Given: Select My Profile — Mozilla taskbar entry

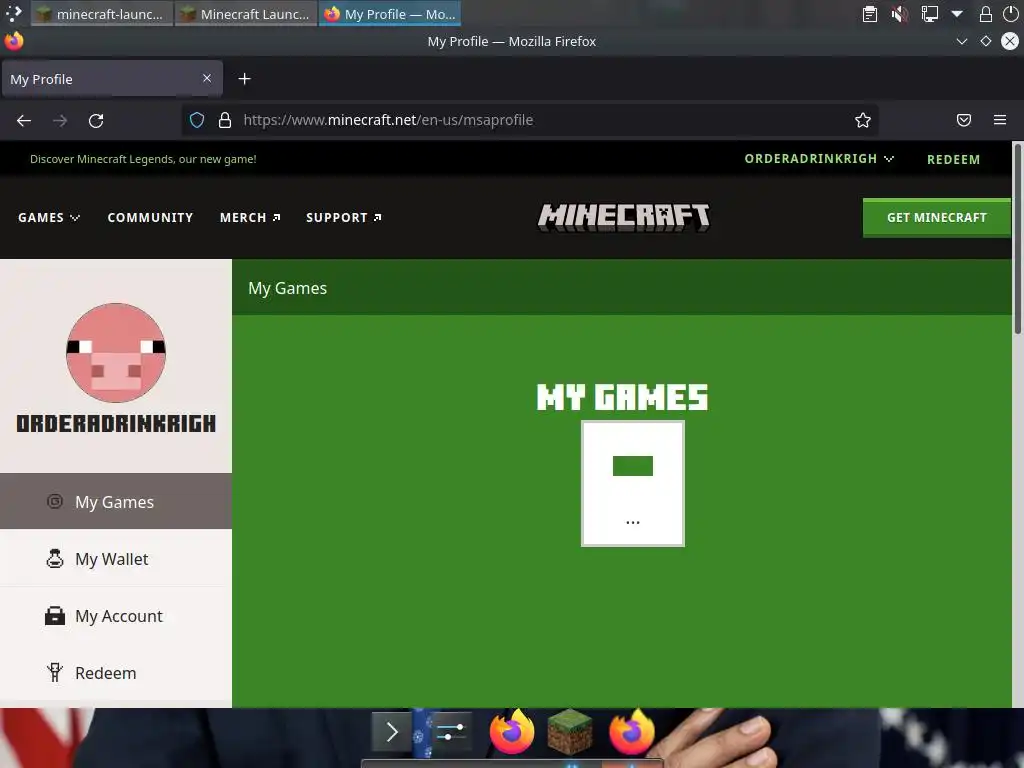Looking at the screenshot, I should [391, 14].
